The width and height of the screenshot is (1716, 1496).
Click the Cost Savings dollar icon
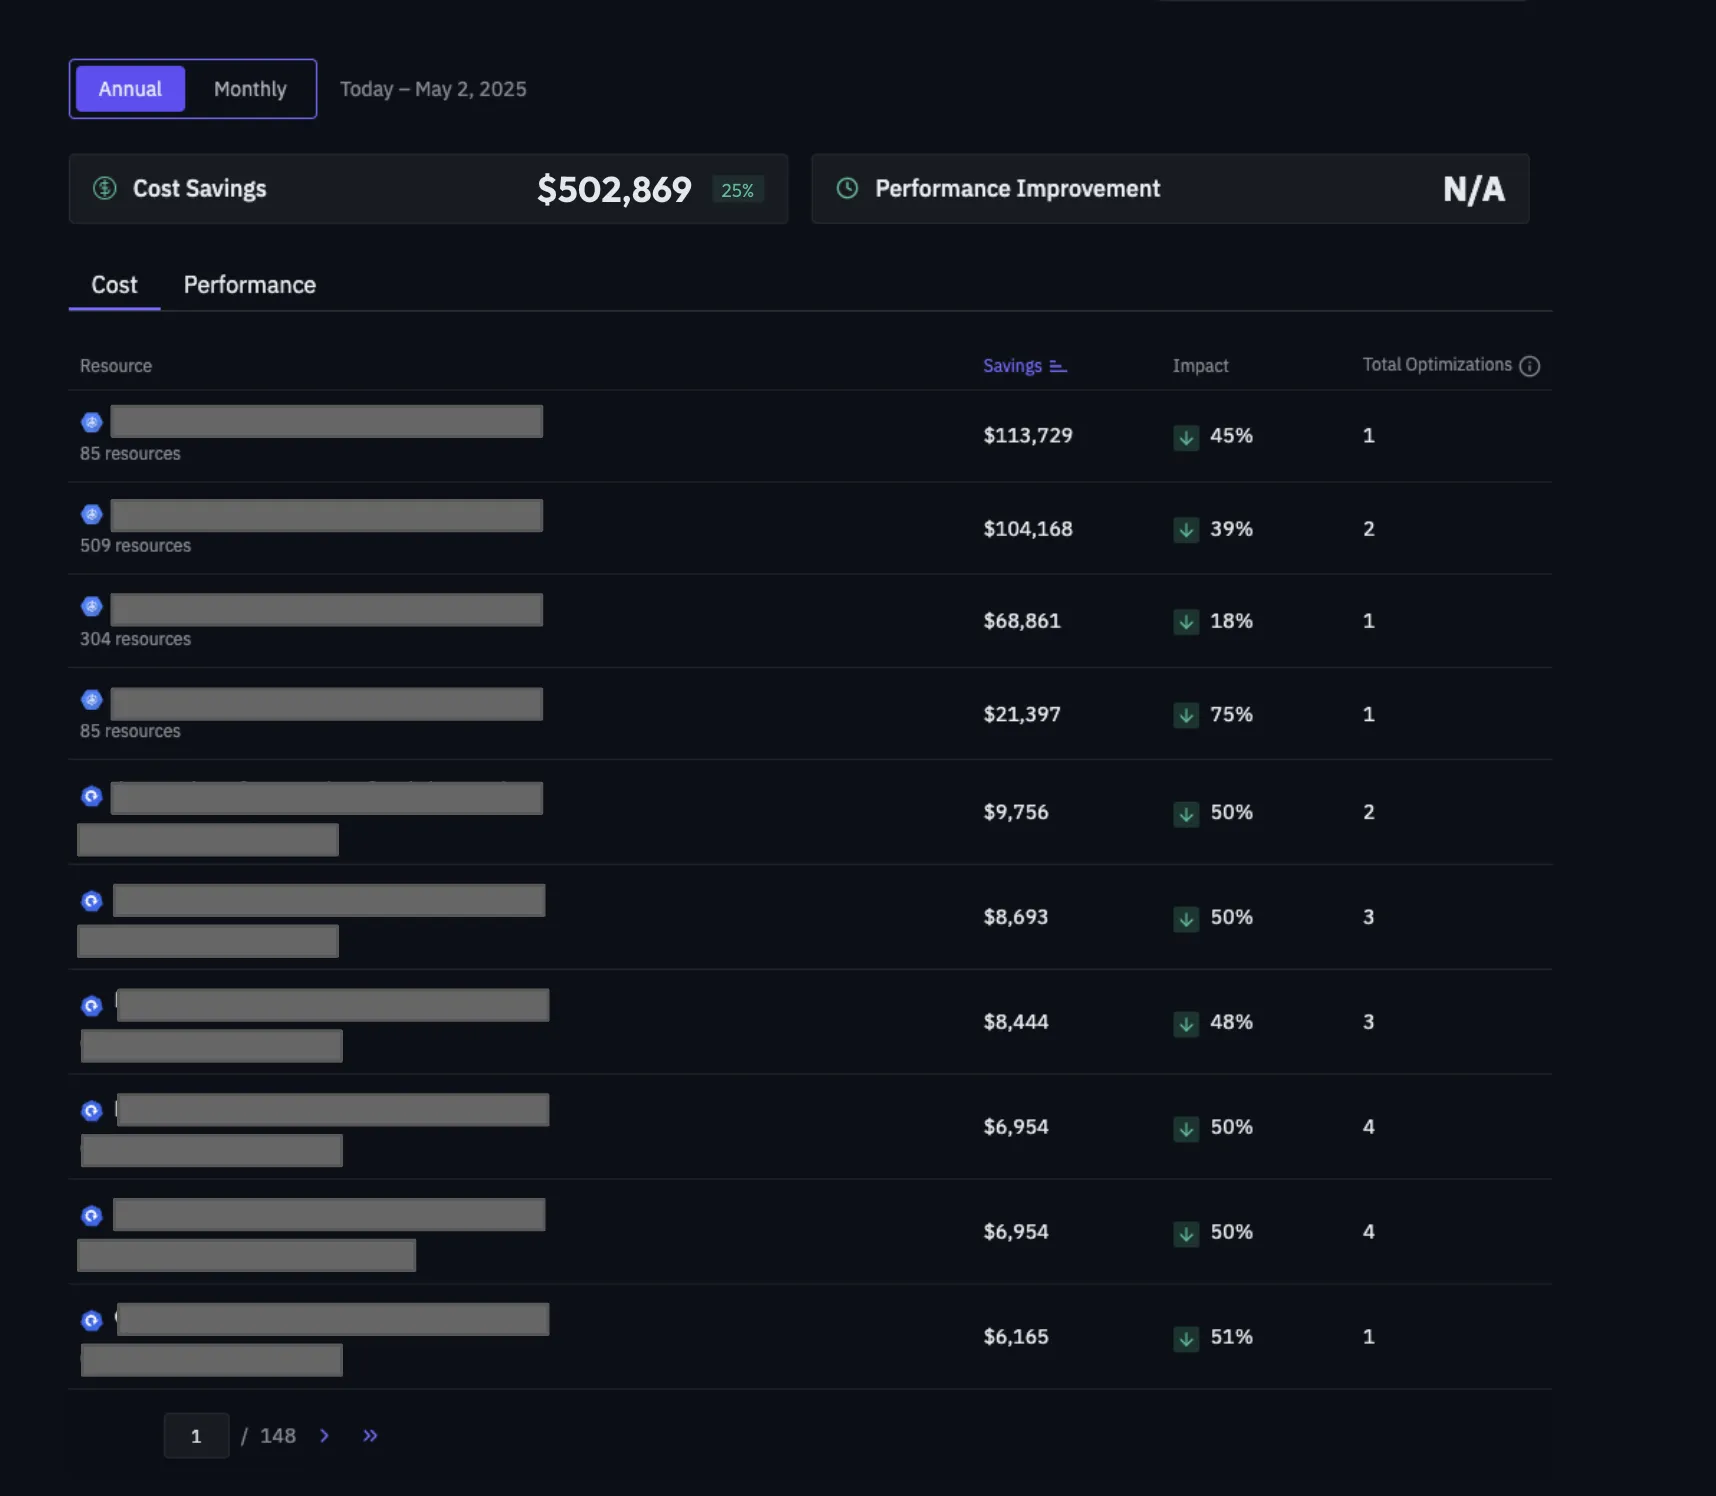point(105,188)
